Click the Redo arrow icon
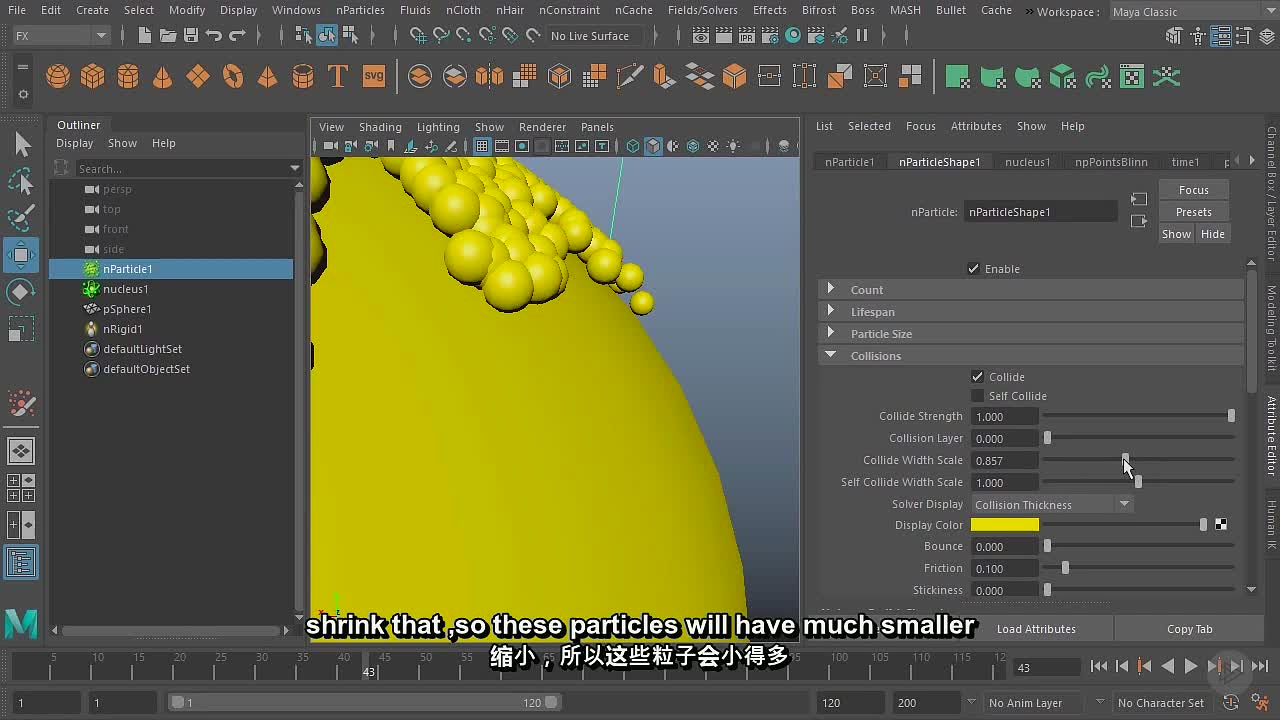 [237, 35]
